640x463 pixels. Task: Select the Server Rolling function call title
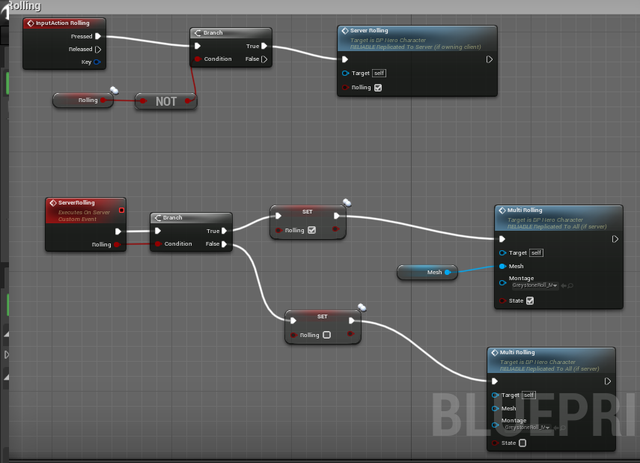[x=369, y=31]
